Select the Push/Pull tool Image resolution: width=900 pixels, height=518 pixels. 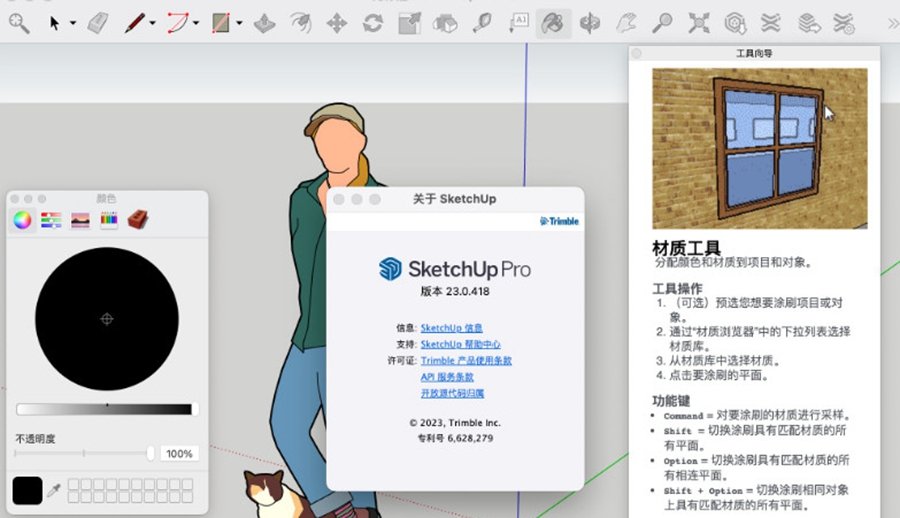click(x=265, y=24)
